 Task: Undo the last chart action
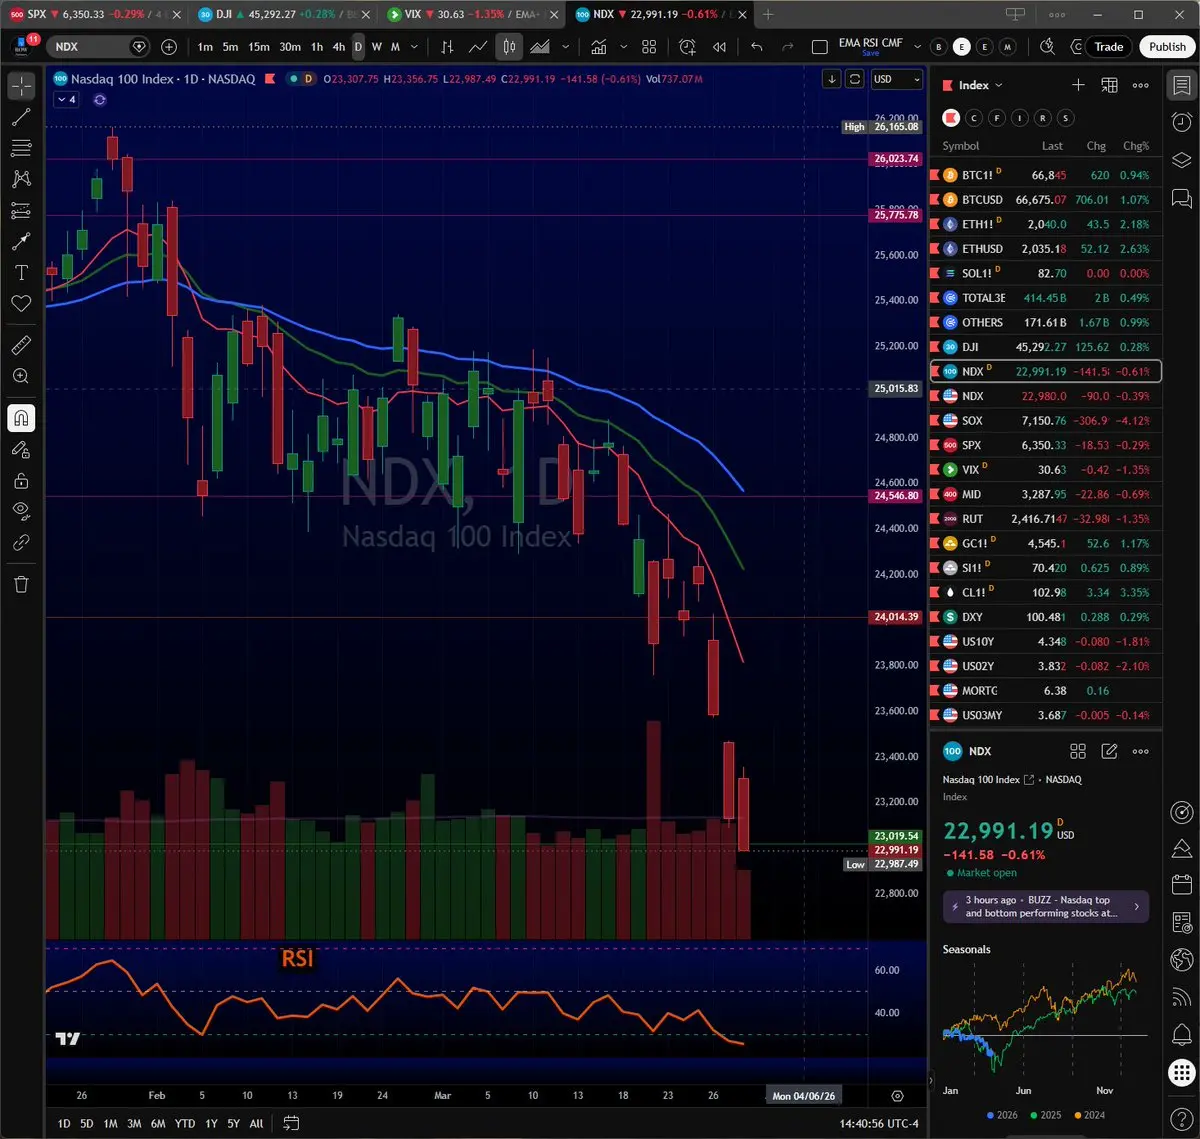(757, 47)
